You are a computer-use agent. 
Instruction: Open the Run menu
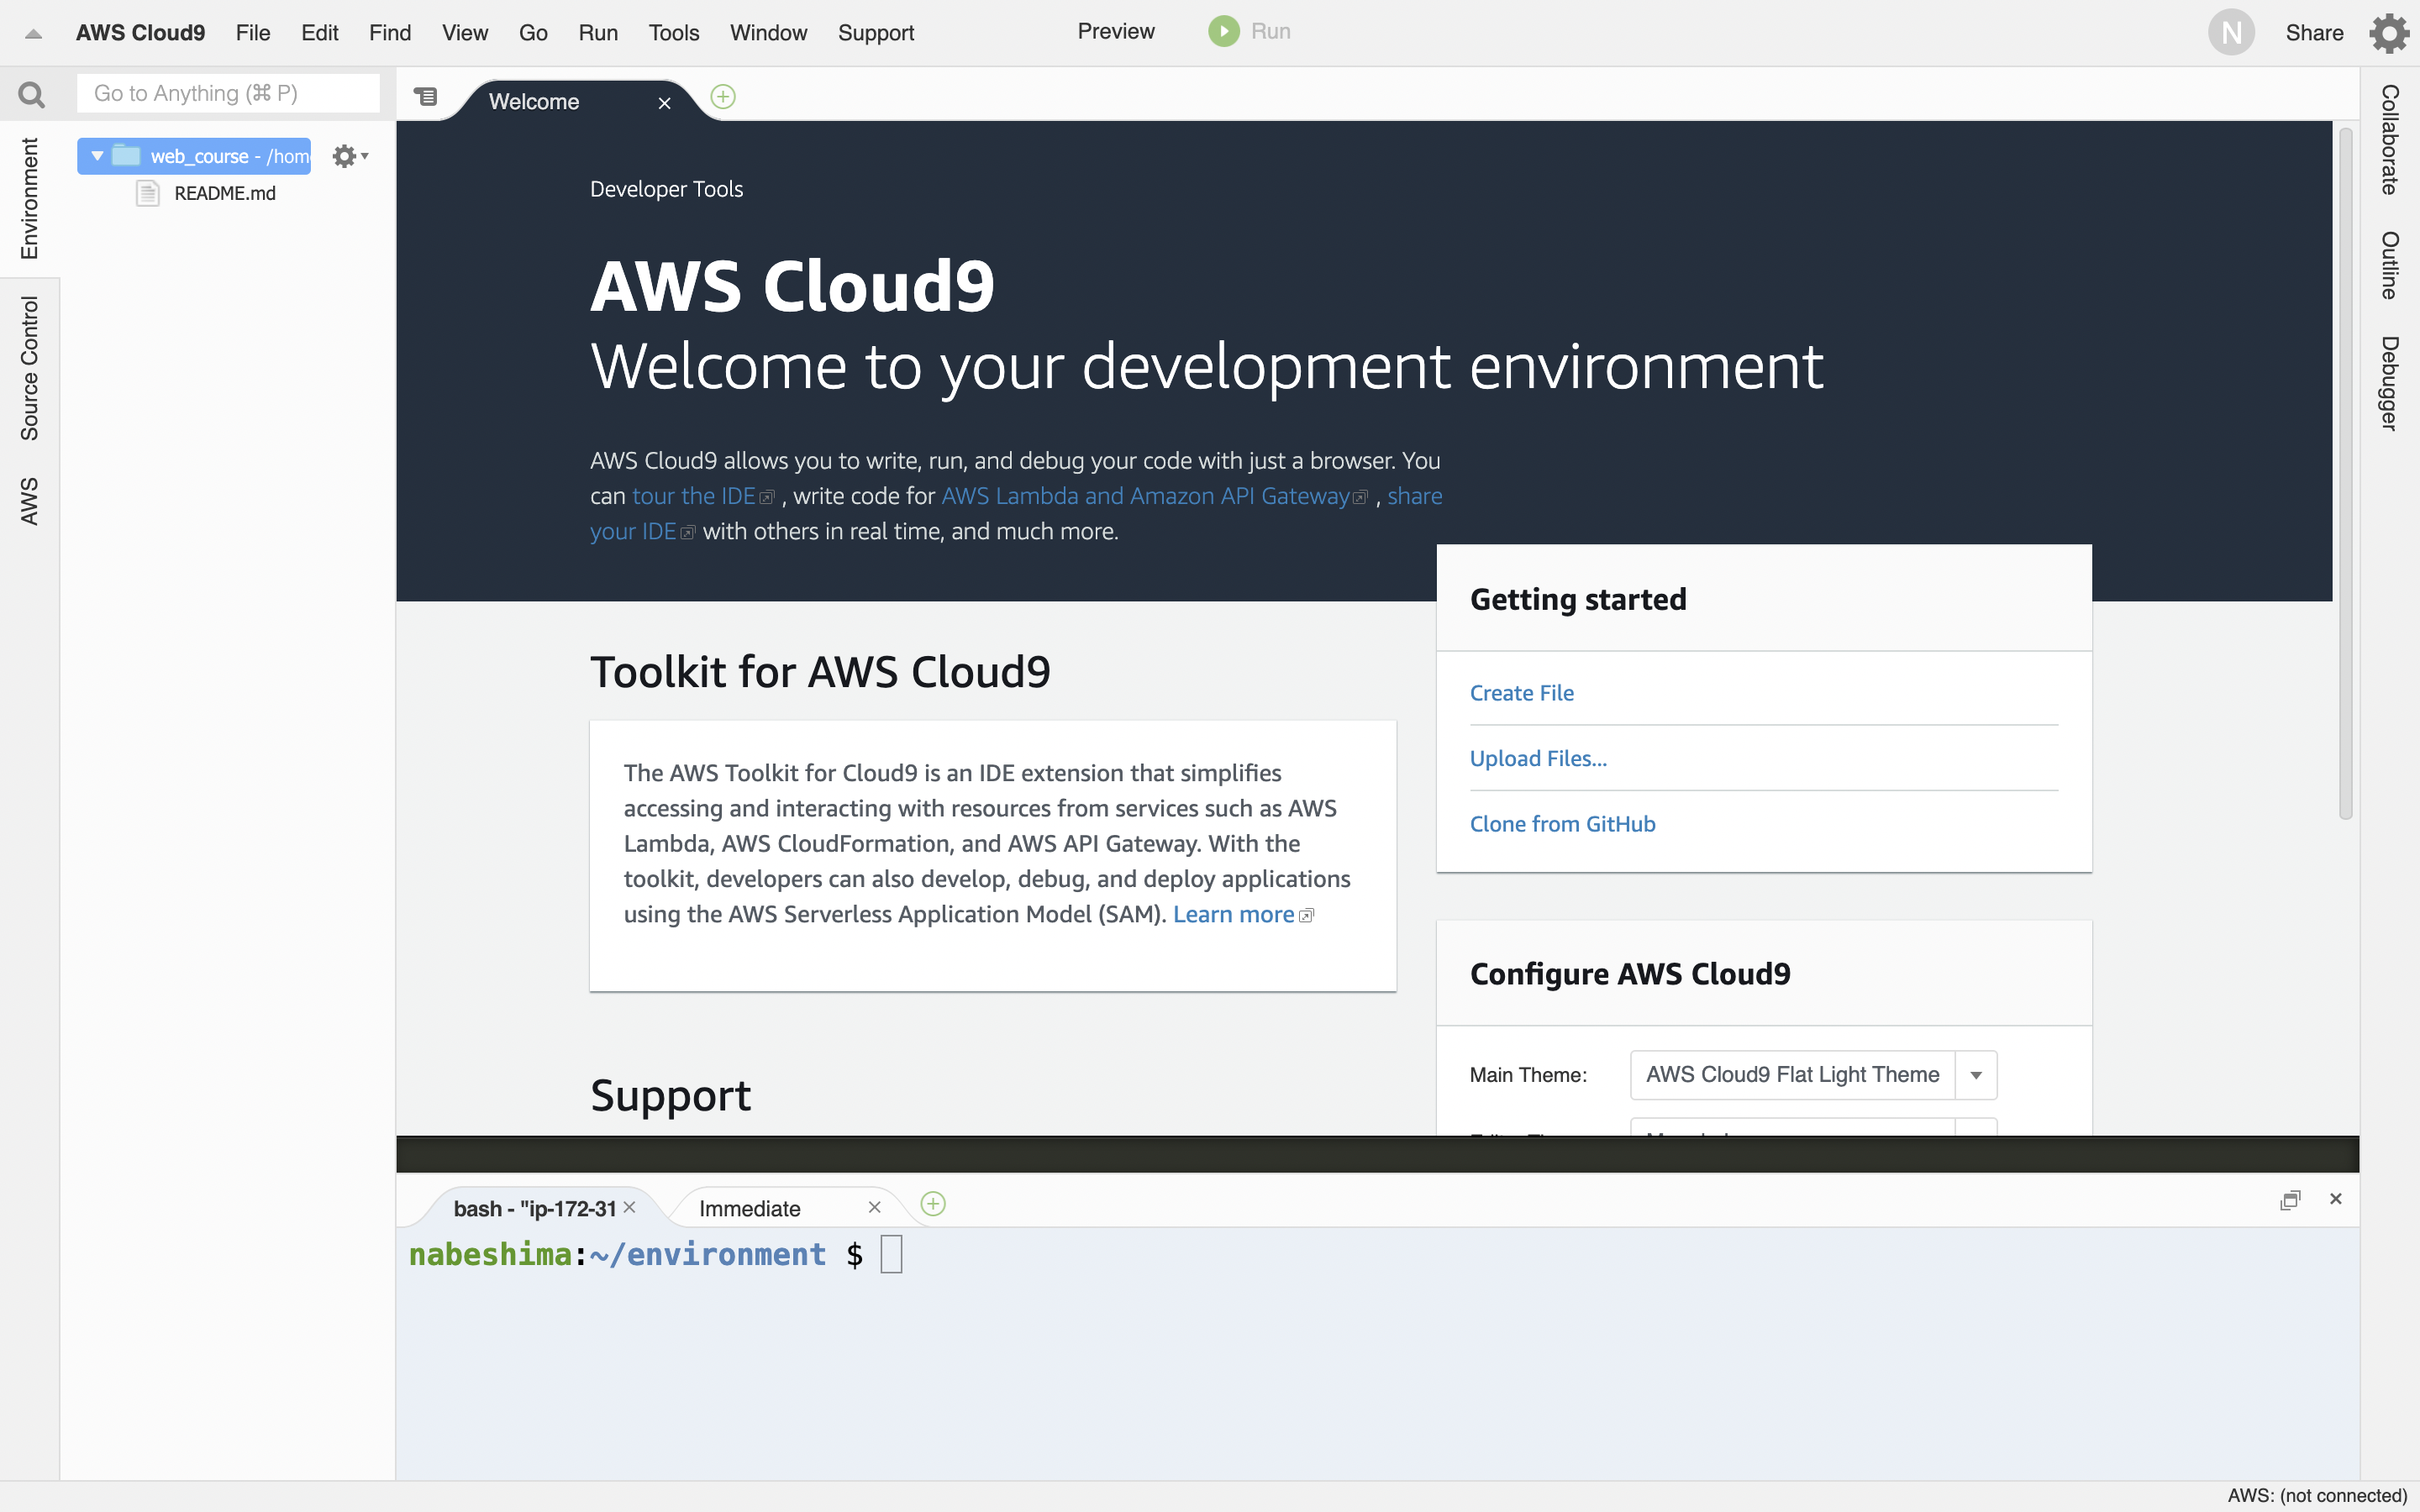[x=598, y=33]
